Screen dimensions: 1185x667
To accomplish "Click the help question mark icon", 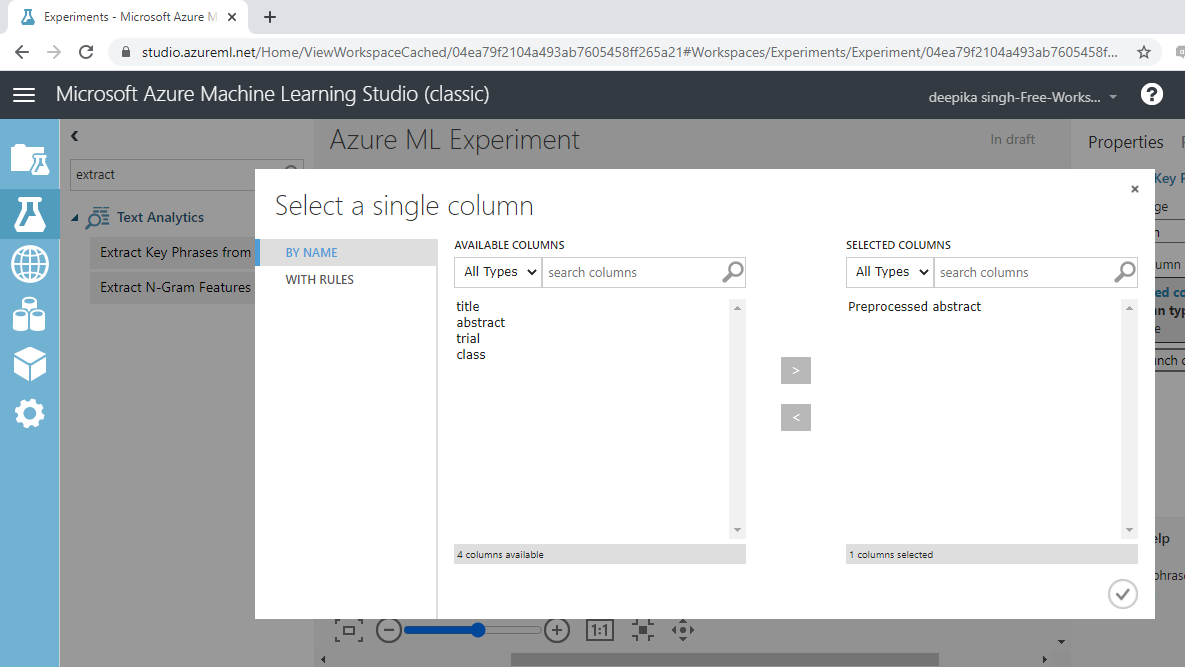I will pyautogui.click(x=1151, y=94).
